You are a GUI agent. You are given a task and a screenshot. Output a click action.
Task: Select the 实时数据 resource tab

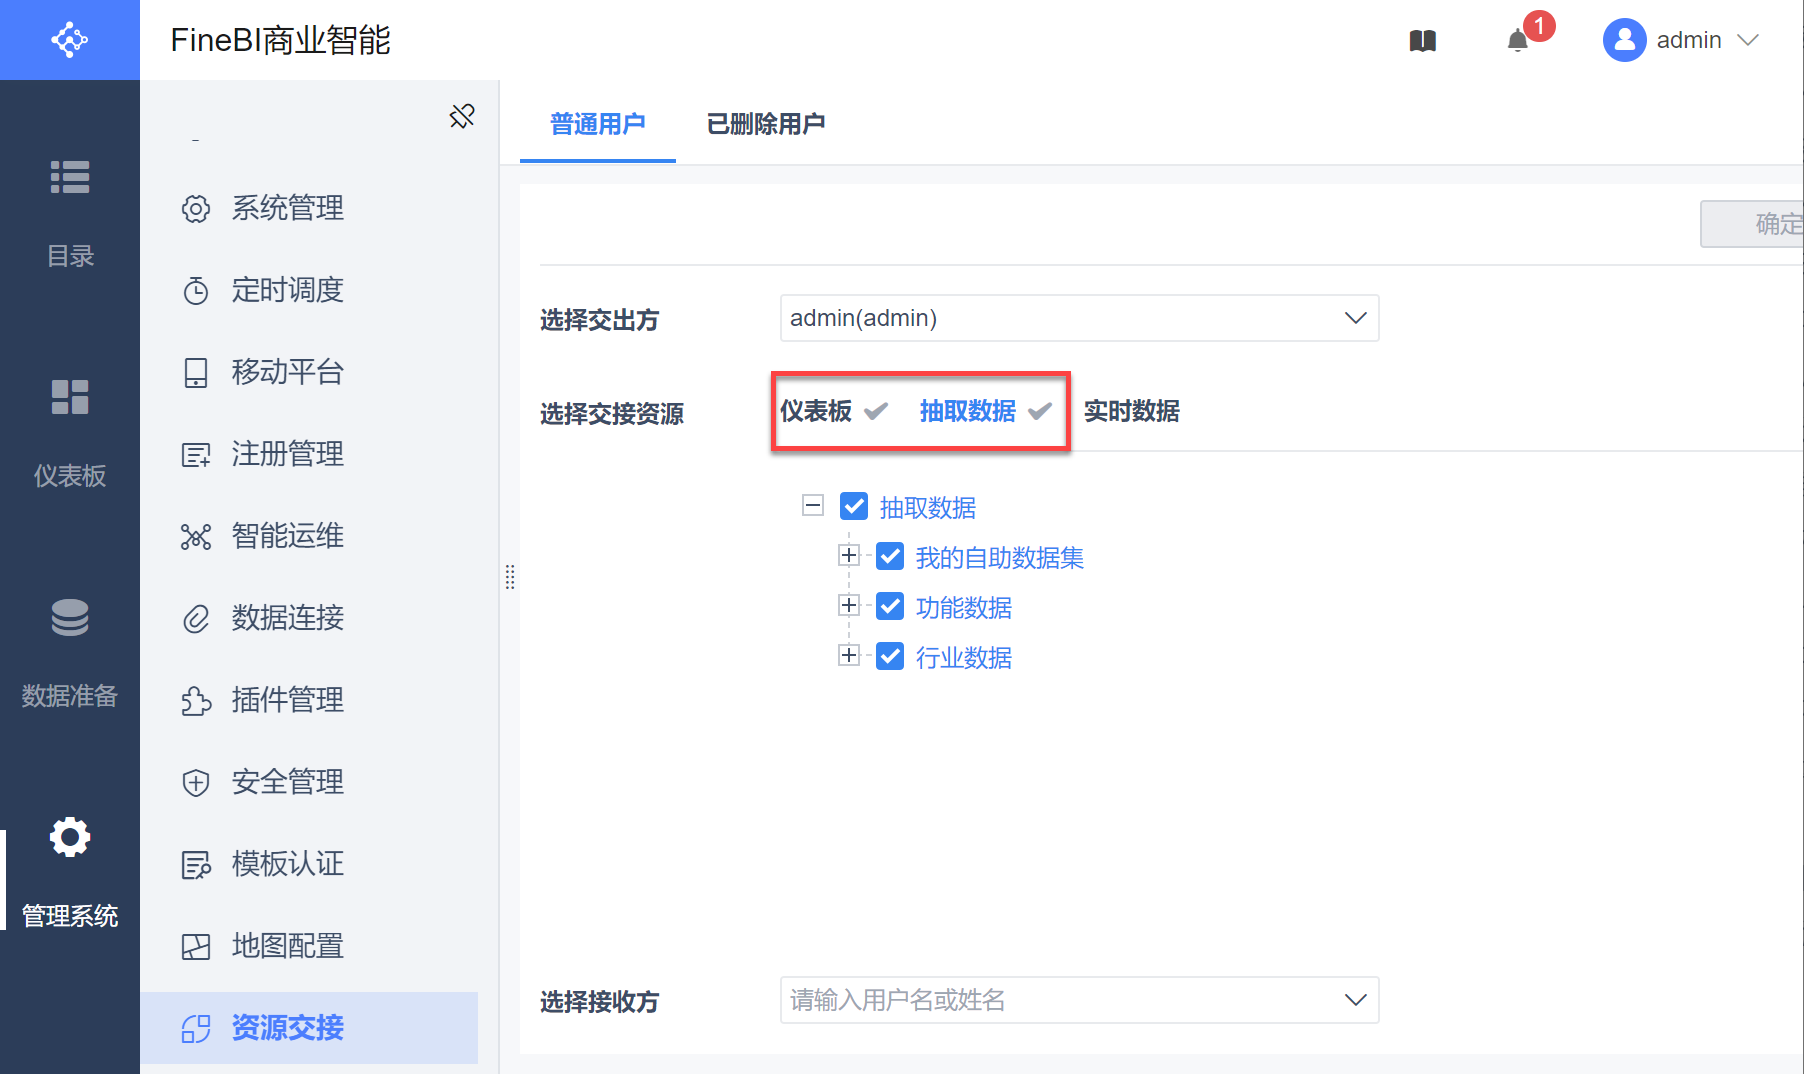click(x=1131, y=411)
